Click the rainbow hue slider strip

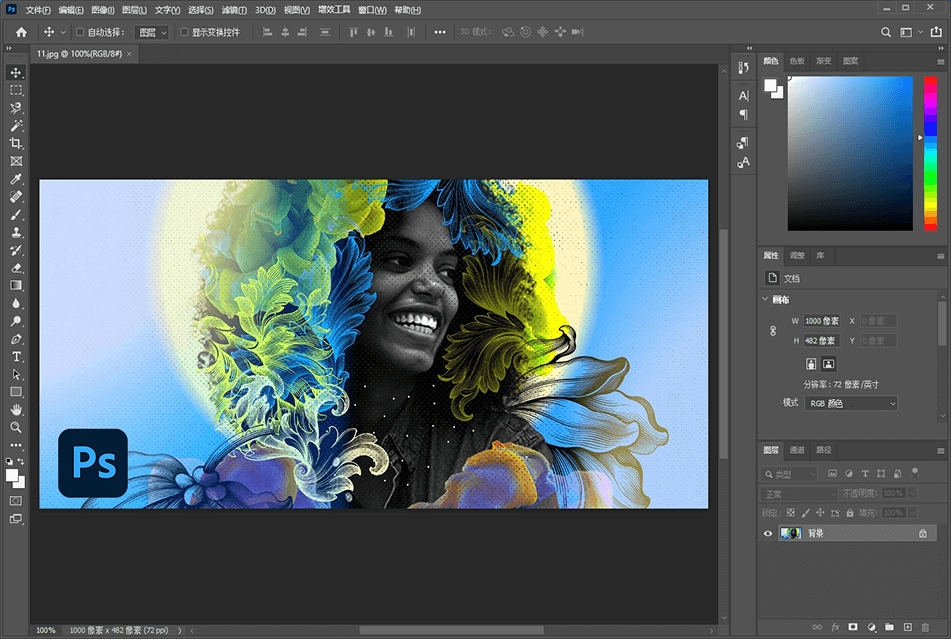[x=929, y=153]
